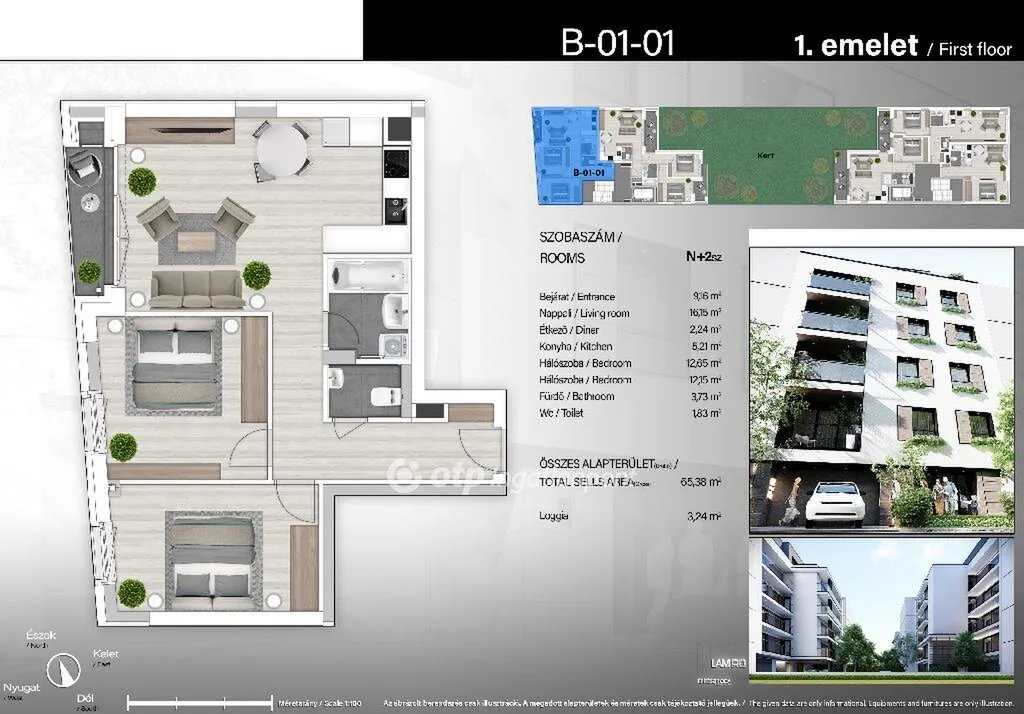Click the "65,38 m²" total area value
1024x714 pixels.
pos(701,482)
